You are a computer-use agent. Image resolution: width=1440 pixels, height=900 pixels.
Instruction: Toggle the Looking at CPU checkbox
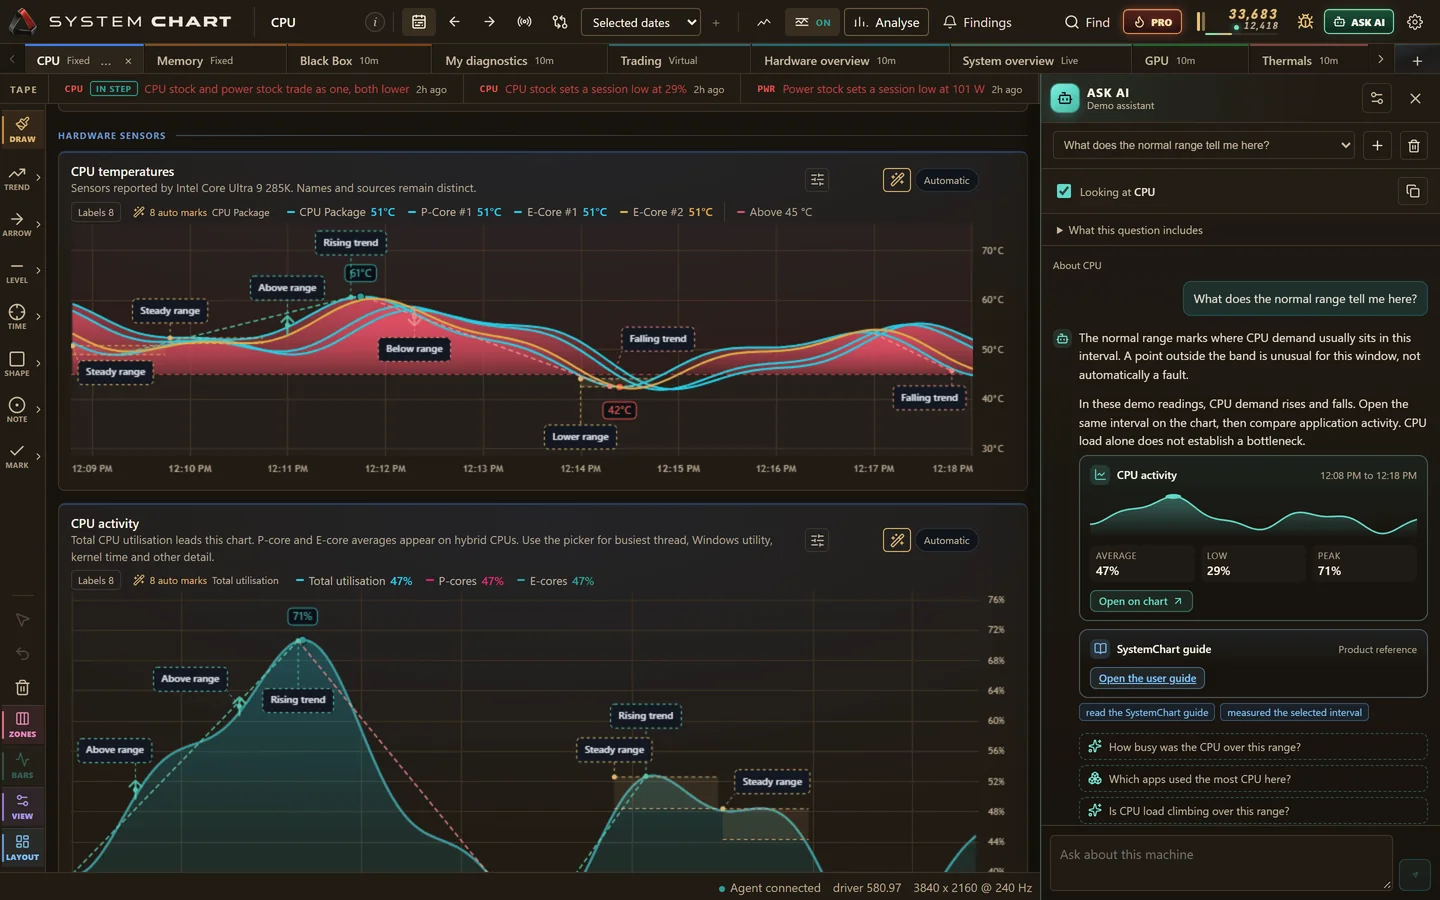(1064, 191)
